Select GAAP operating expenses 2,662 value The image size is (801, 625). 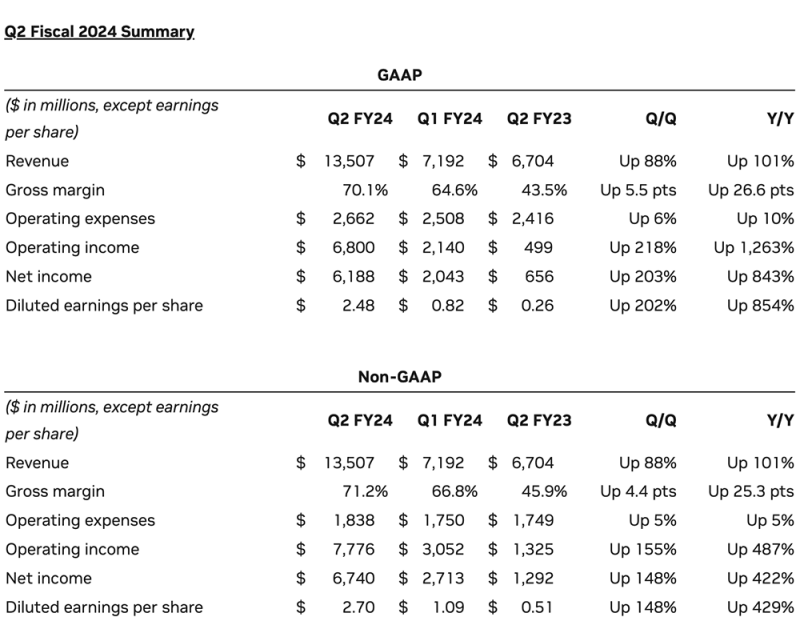(x=354, y=219)
